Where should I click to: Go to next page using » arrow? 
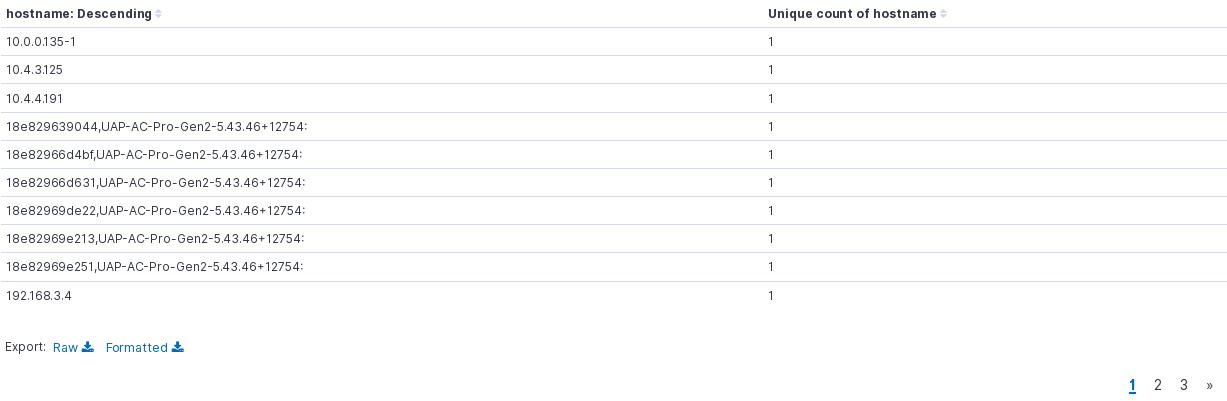[1210, 385]
